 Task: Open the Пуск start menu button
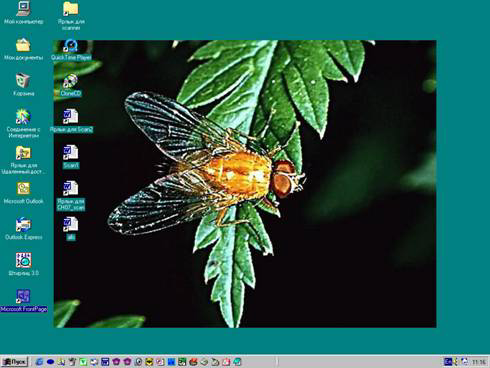pos(14,362)
